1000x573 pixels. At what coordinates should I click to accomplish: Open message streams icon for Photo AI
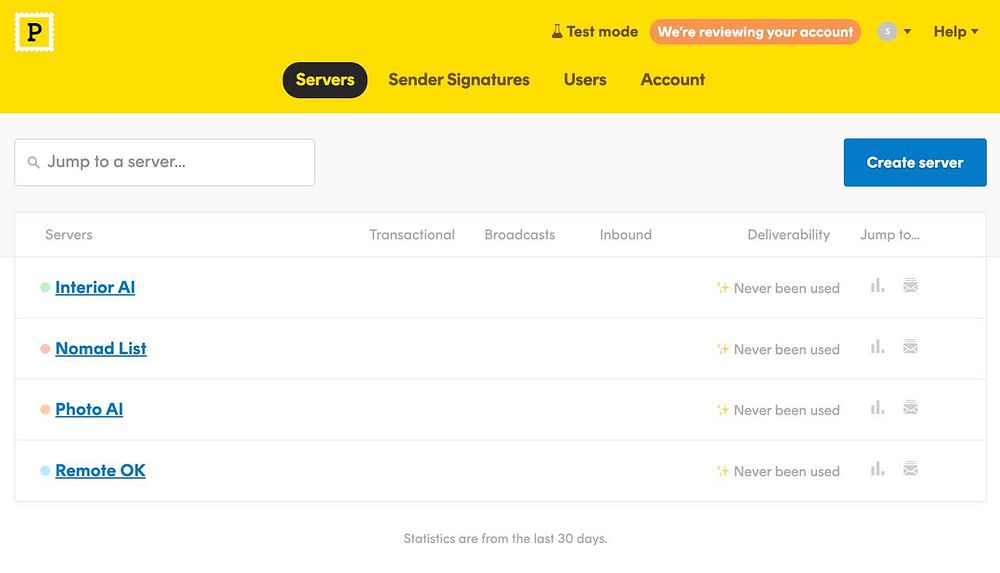(910, 408)
